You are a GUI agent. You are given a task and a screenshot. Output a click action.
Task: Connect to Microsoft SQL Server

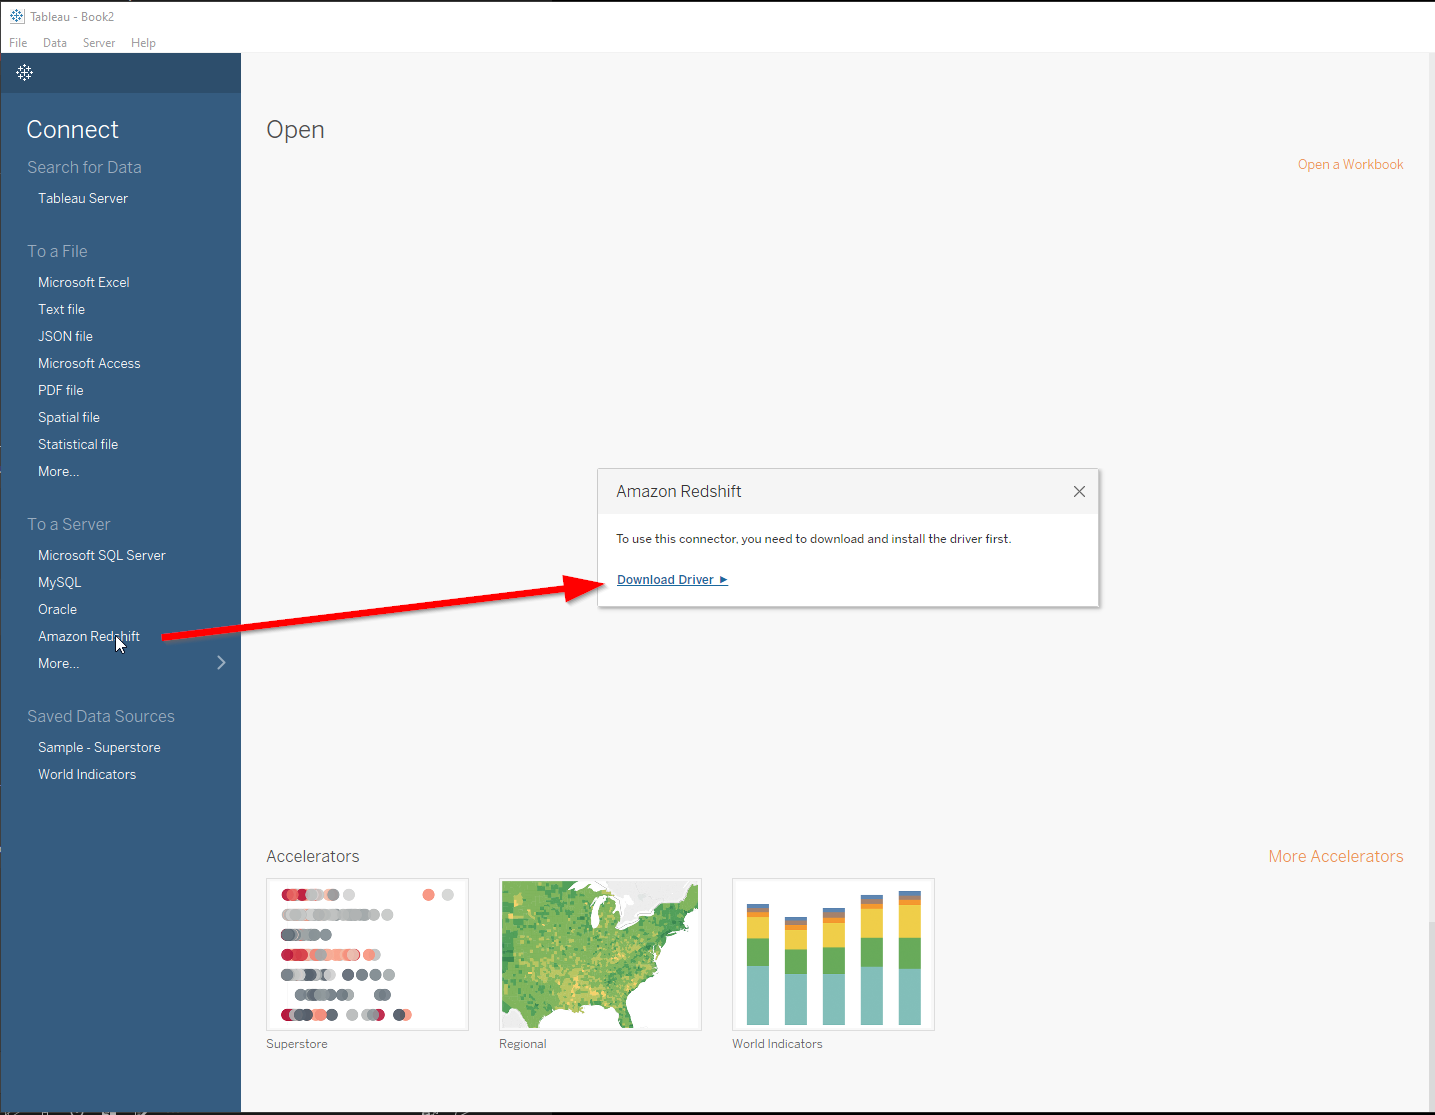102,555
